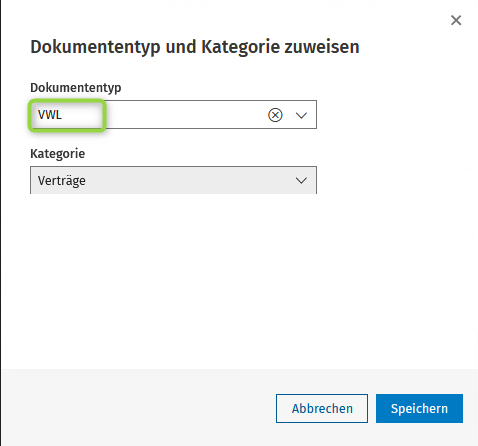Image resolution: width=478 pixels, height=446 pixels.
Task: Save with the Speichern button
Action: tap(419, 408)
